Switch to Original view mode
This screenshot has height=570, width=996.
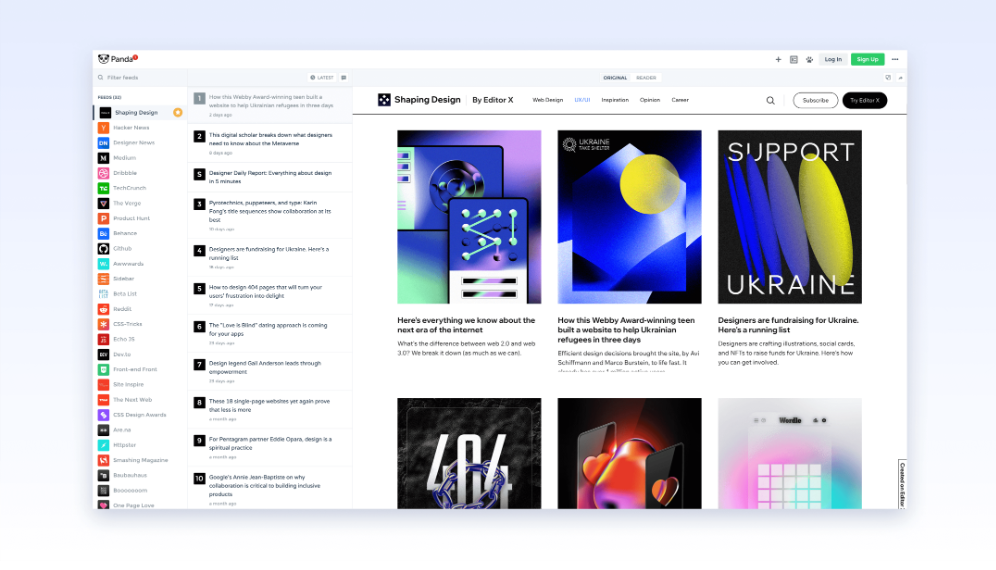(615, 78)
